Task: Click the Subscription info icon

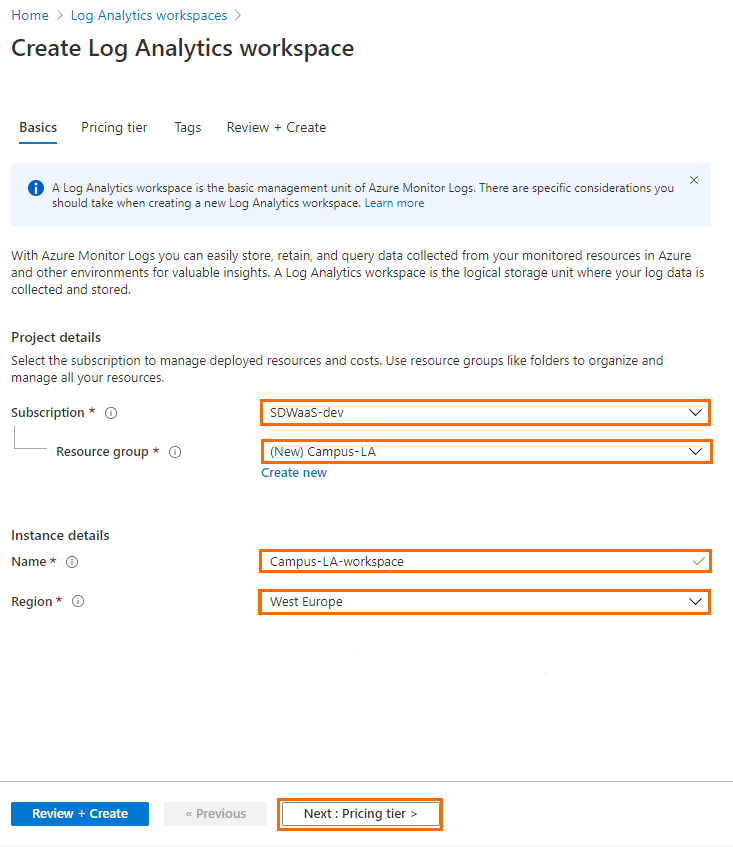Action: click(111, 413)
